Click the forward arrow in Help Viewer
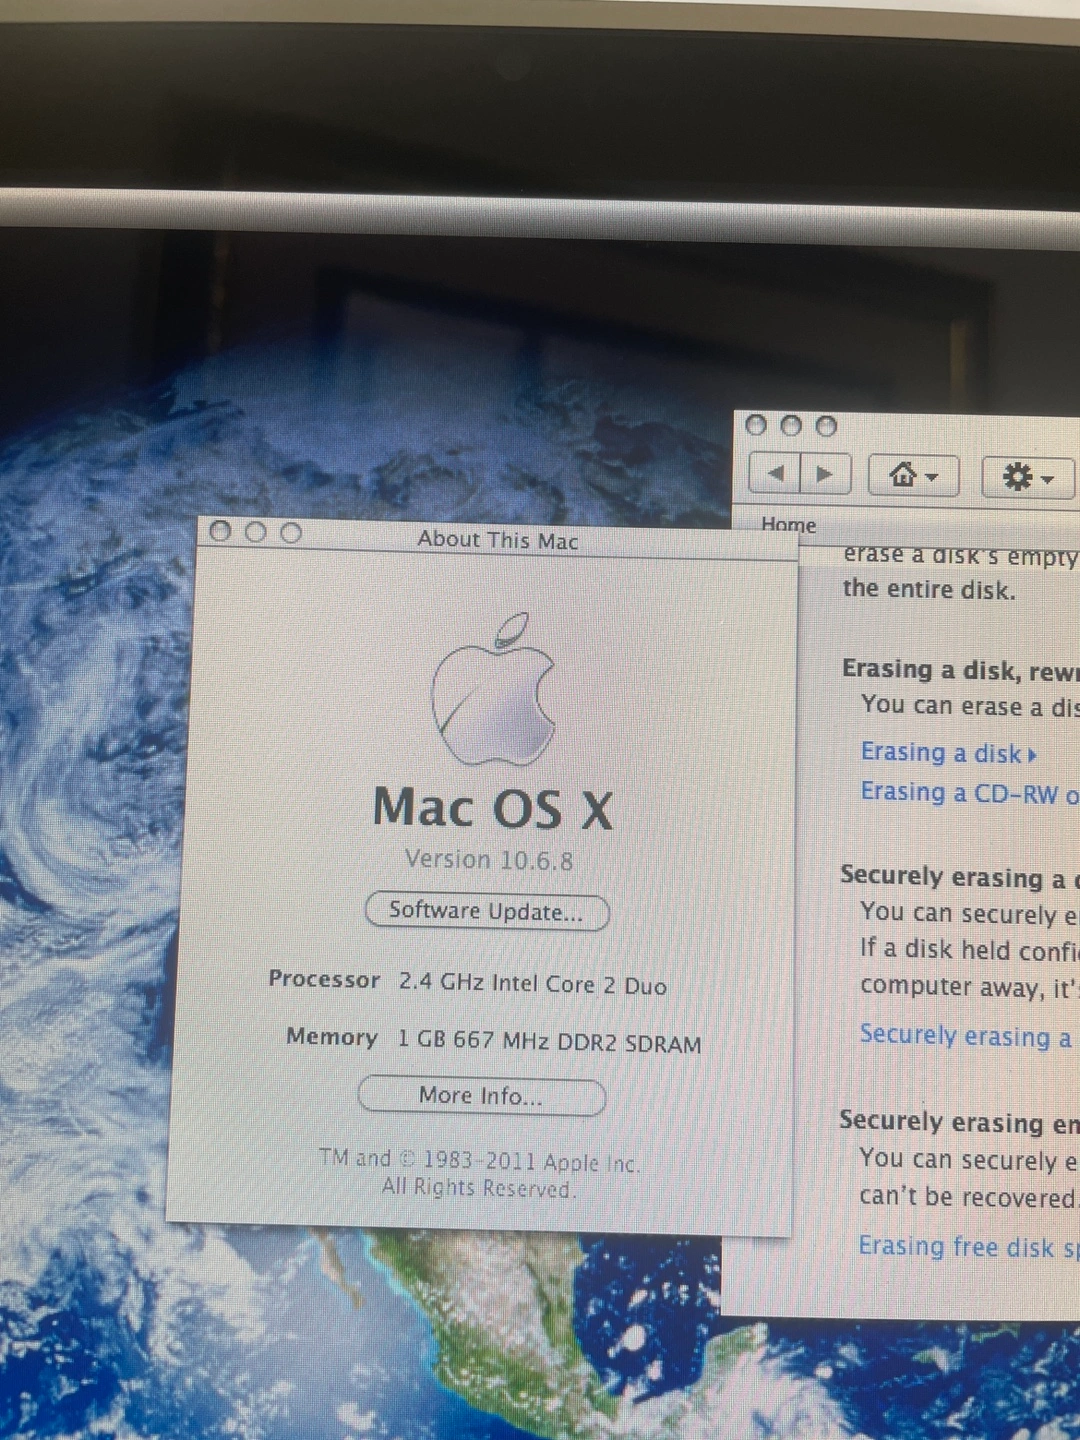This screenshot has height=1440, width=1080. click(x=824, y=474)
